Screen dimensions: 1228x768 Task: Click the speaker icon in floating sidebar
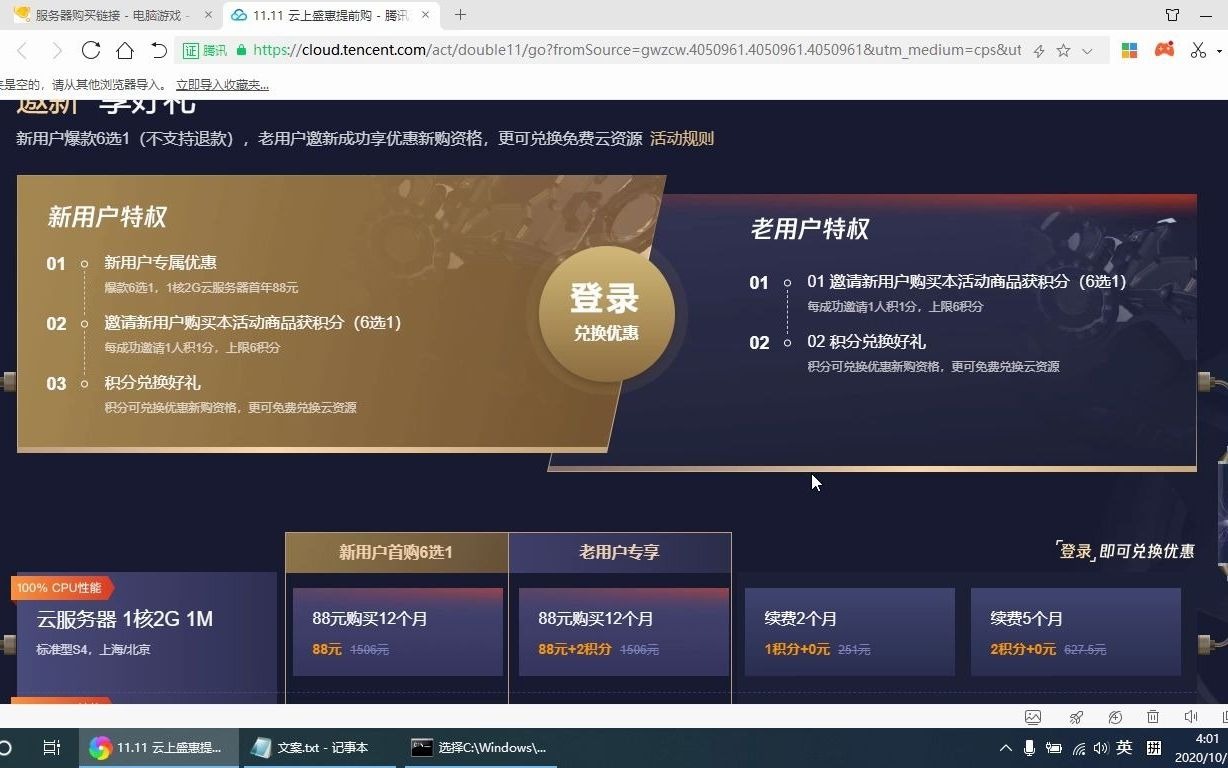tap(1191, 717)
